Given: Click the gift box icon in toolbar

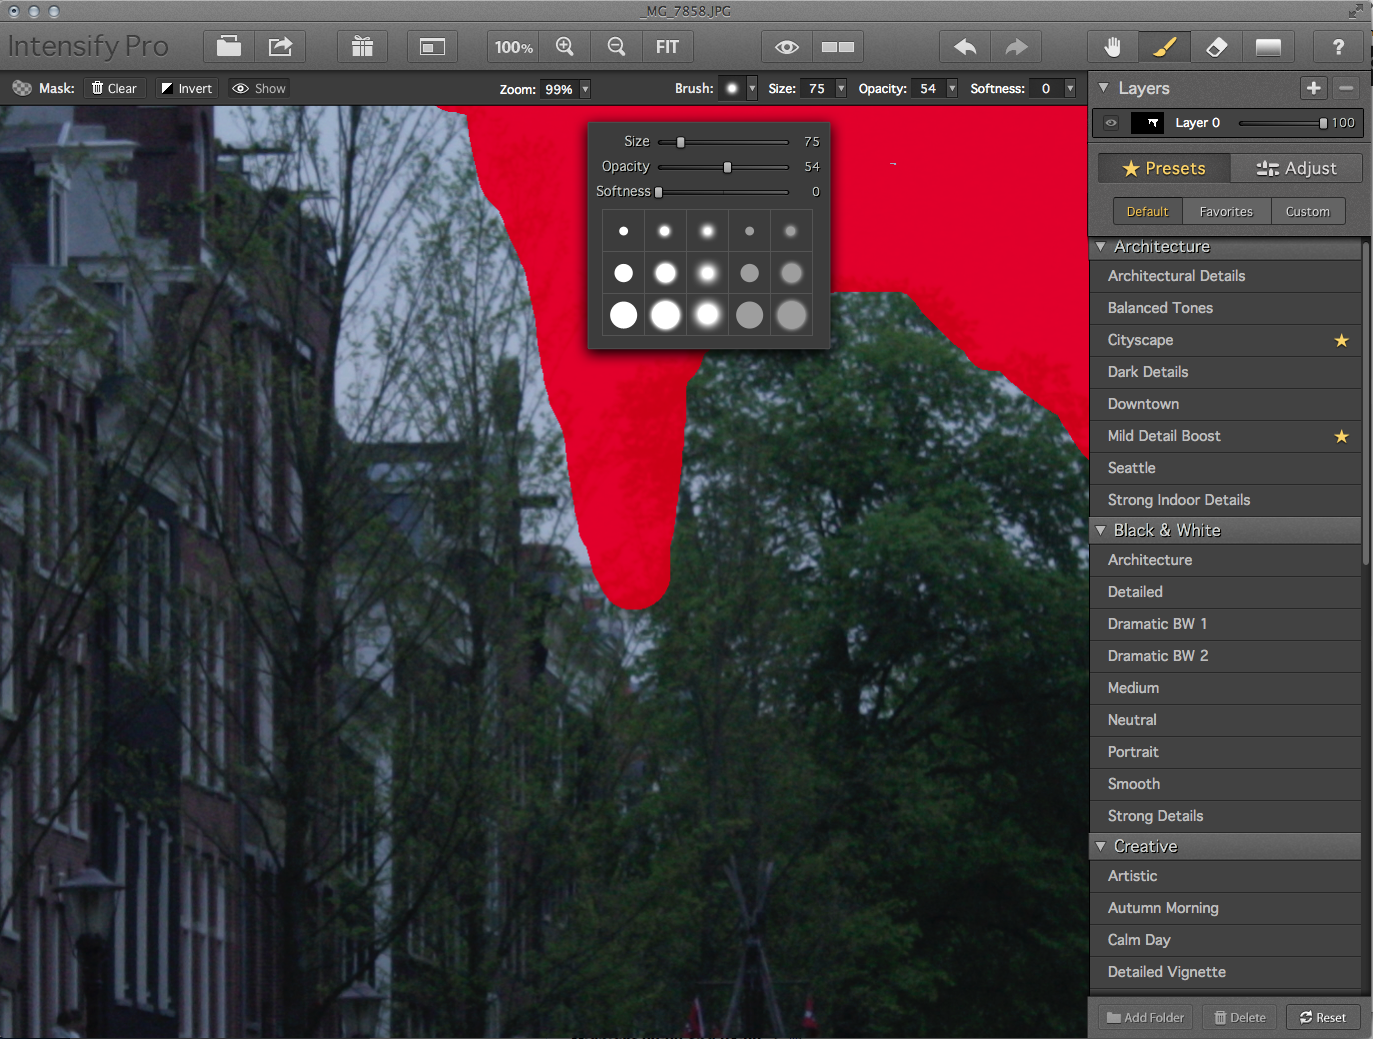Looking at the screenshot, I should pyautogui.click(x=362, y=46).
